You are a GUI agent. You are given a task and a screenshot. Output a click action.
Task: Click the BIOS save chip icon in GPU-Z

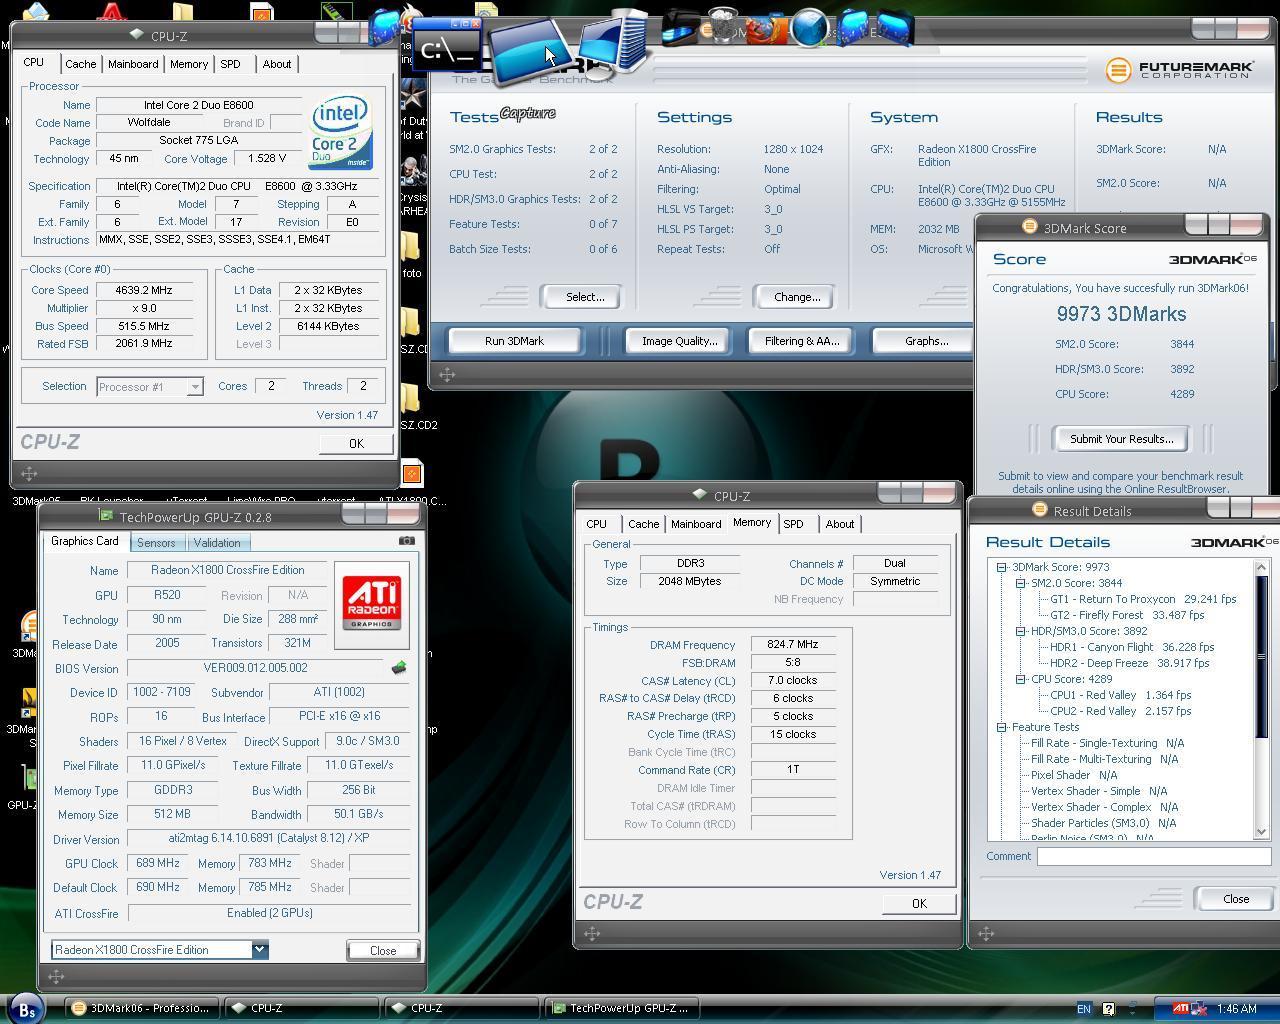(398, 668)
